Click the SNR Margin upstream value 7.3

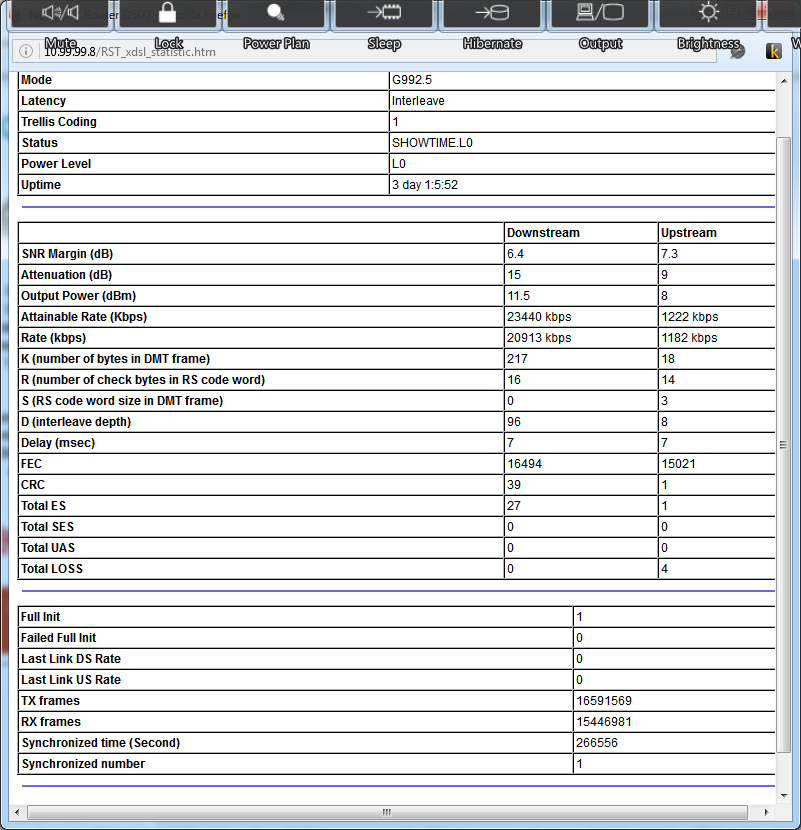click(669, 254)
